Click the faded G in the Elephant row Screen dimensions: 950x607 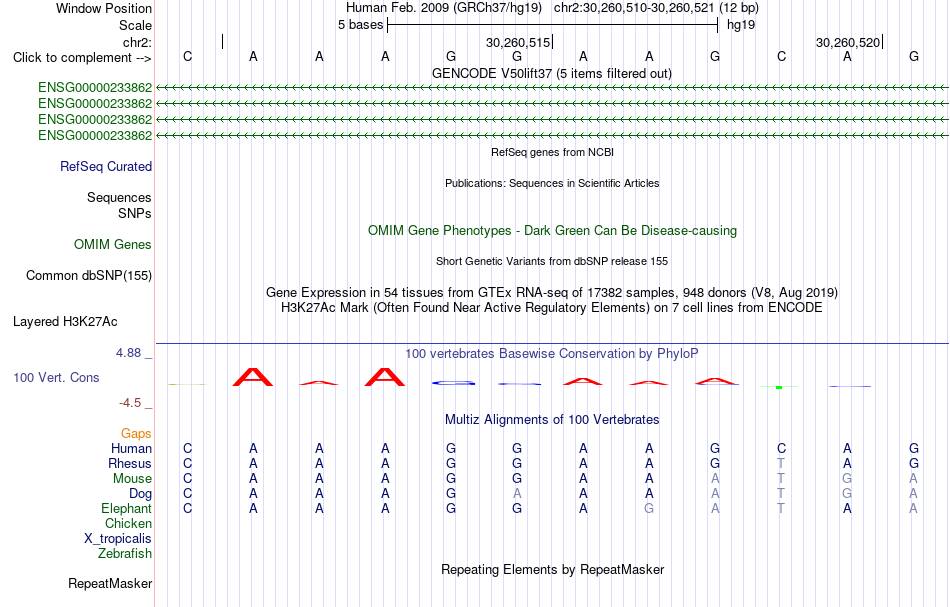pos(649,509)
